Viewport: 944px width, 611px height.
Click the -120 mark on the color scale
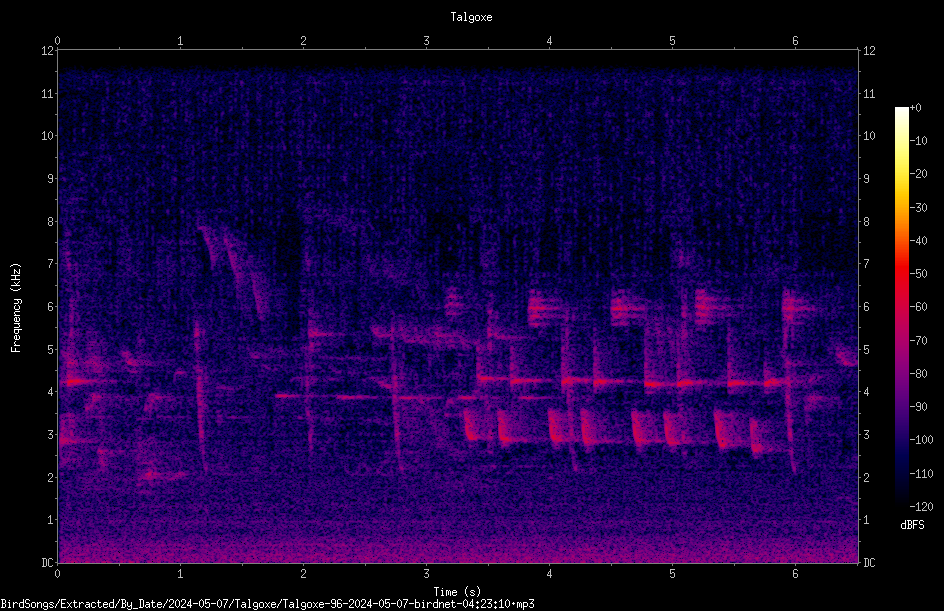(921, 506)
